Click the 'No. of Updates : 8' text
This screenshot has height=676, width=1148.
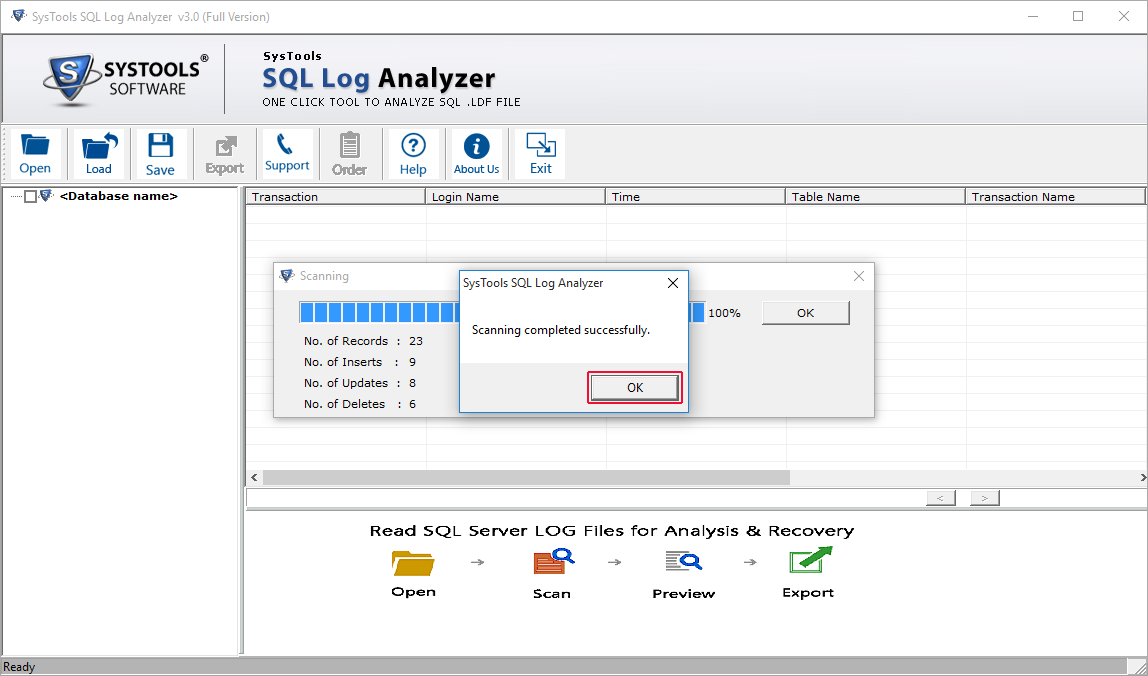tap(359, 383)
